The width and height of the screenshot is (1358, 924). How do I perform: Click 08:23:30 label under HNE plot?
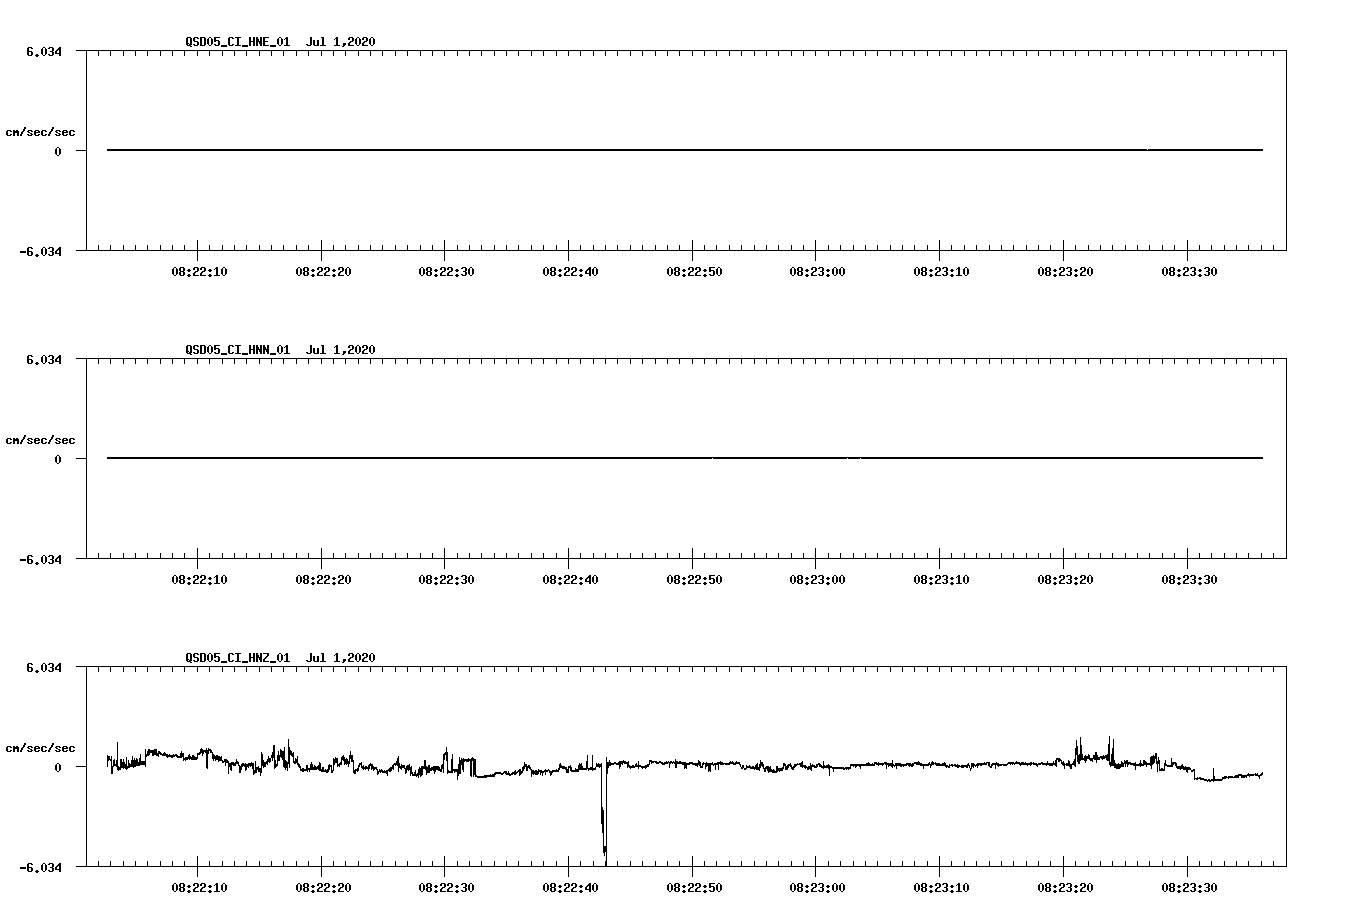(x=1189, y=272)
